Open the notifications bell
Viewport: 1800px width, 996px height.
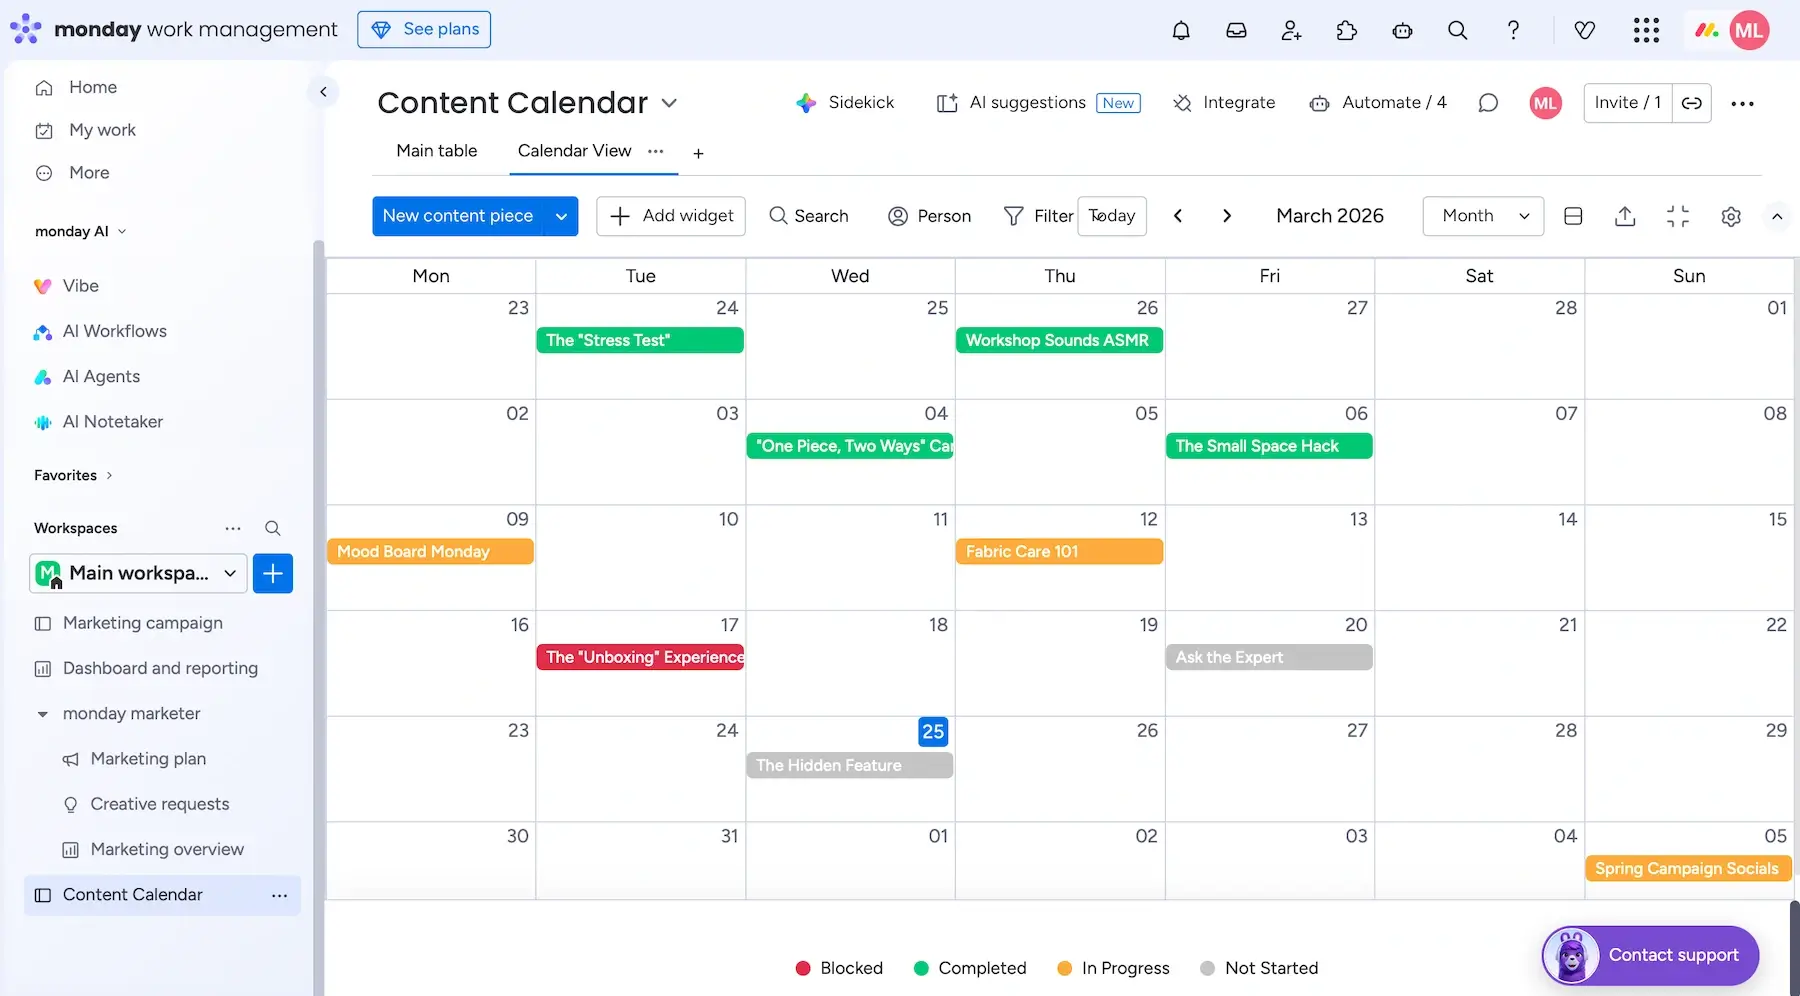(1180, 30)
